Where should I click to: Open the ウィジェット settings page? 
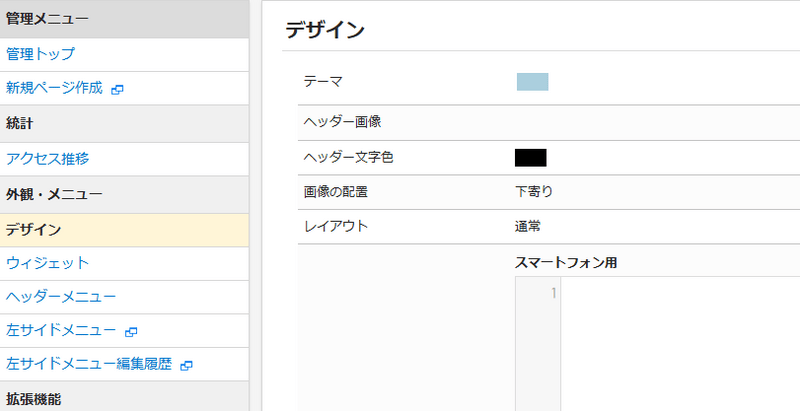coord(47,264)
